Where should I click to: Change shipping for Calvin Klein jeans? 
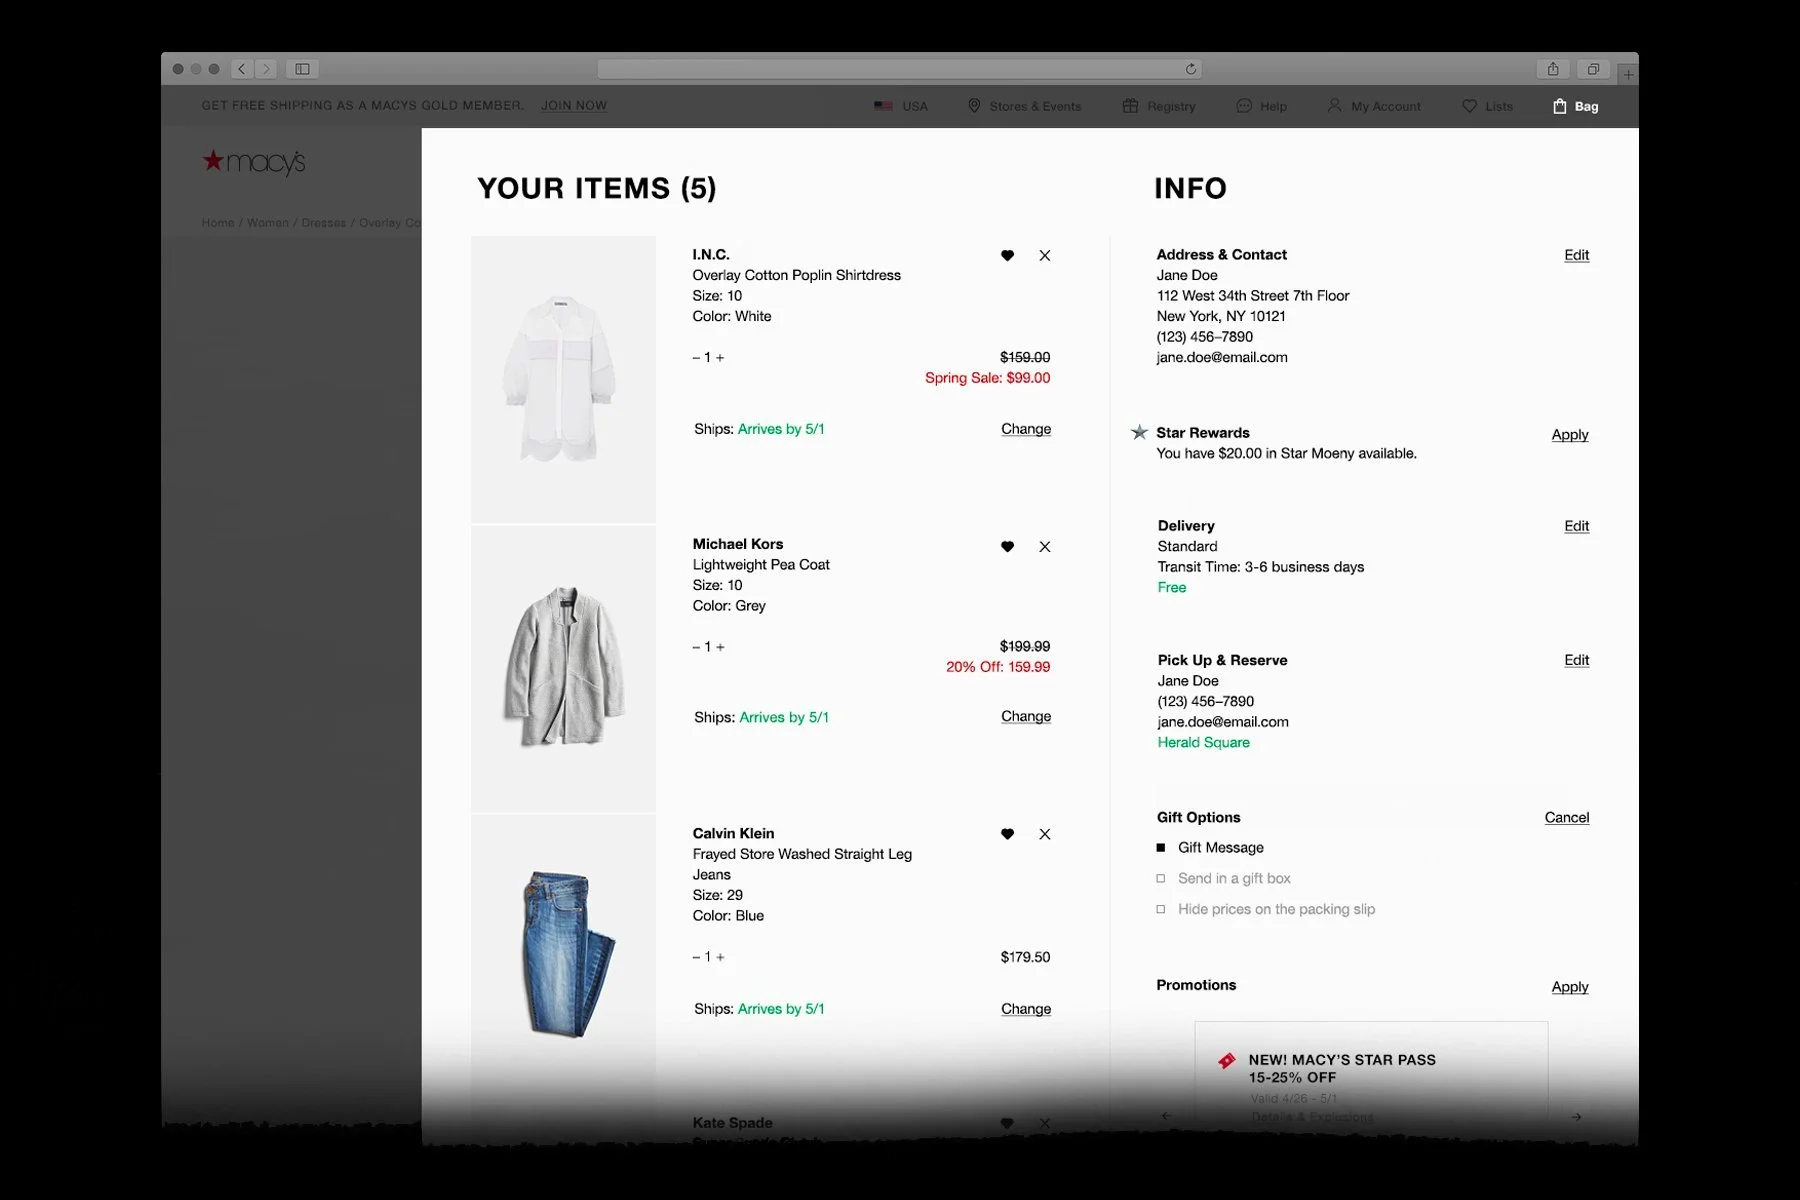pyautogui.click(x=1026, y=1009)
